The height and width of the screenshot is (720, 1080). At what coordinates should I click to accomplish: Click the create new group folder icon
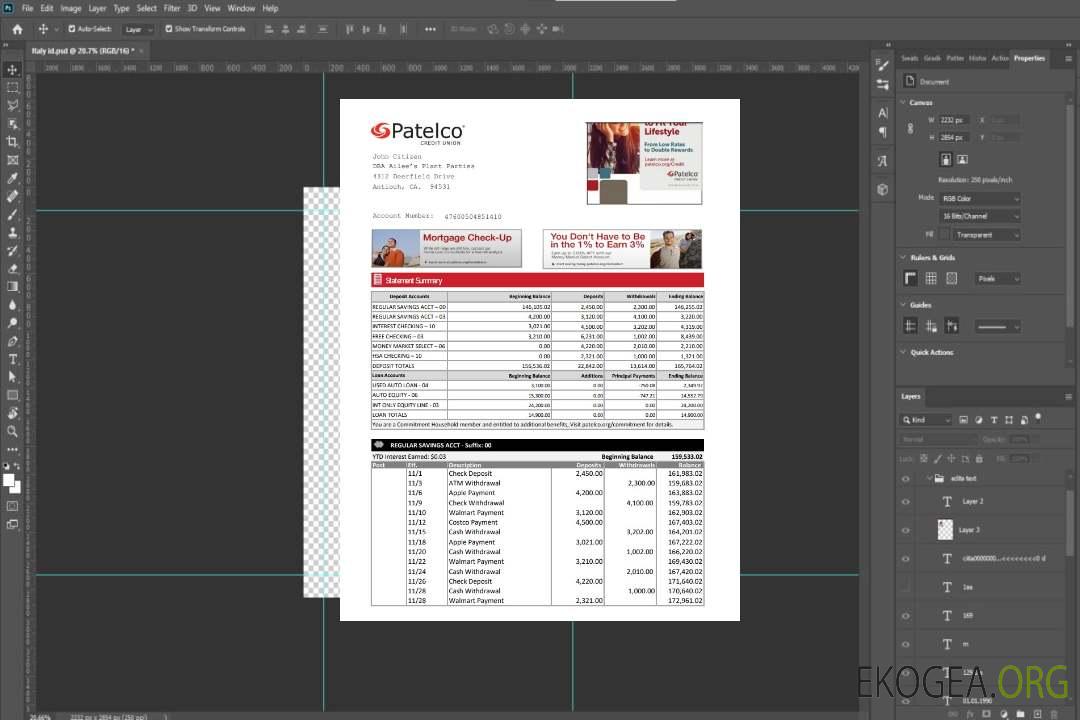pyautogui.click(x=1020, y=714)
